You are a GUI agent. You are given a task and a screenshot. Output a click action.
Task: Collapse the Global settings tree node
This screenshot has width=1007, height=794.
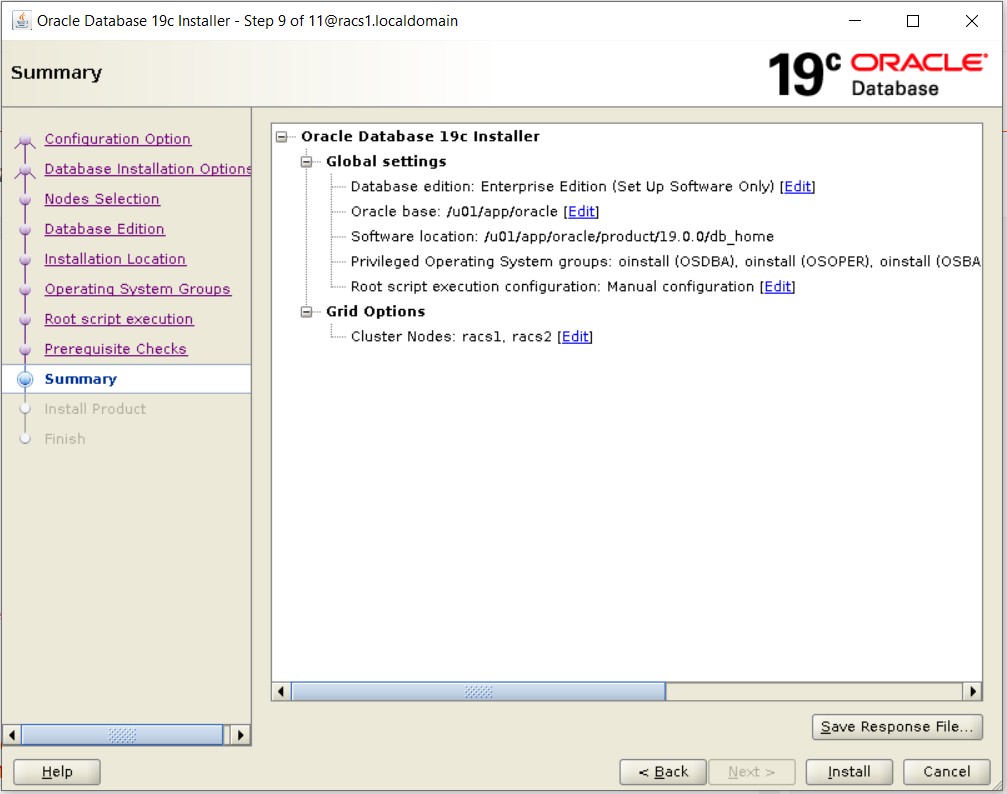(x=306, y=162)
